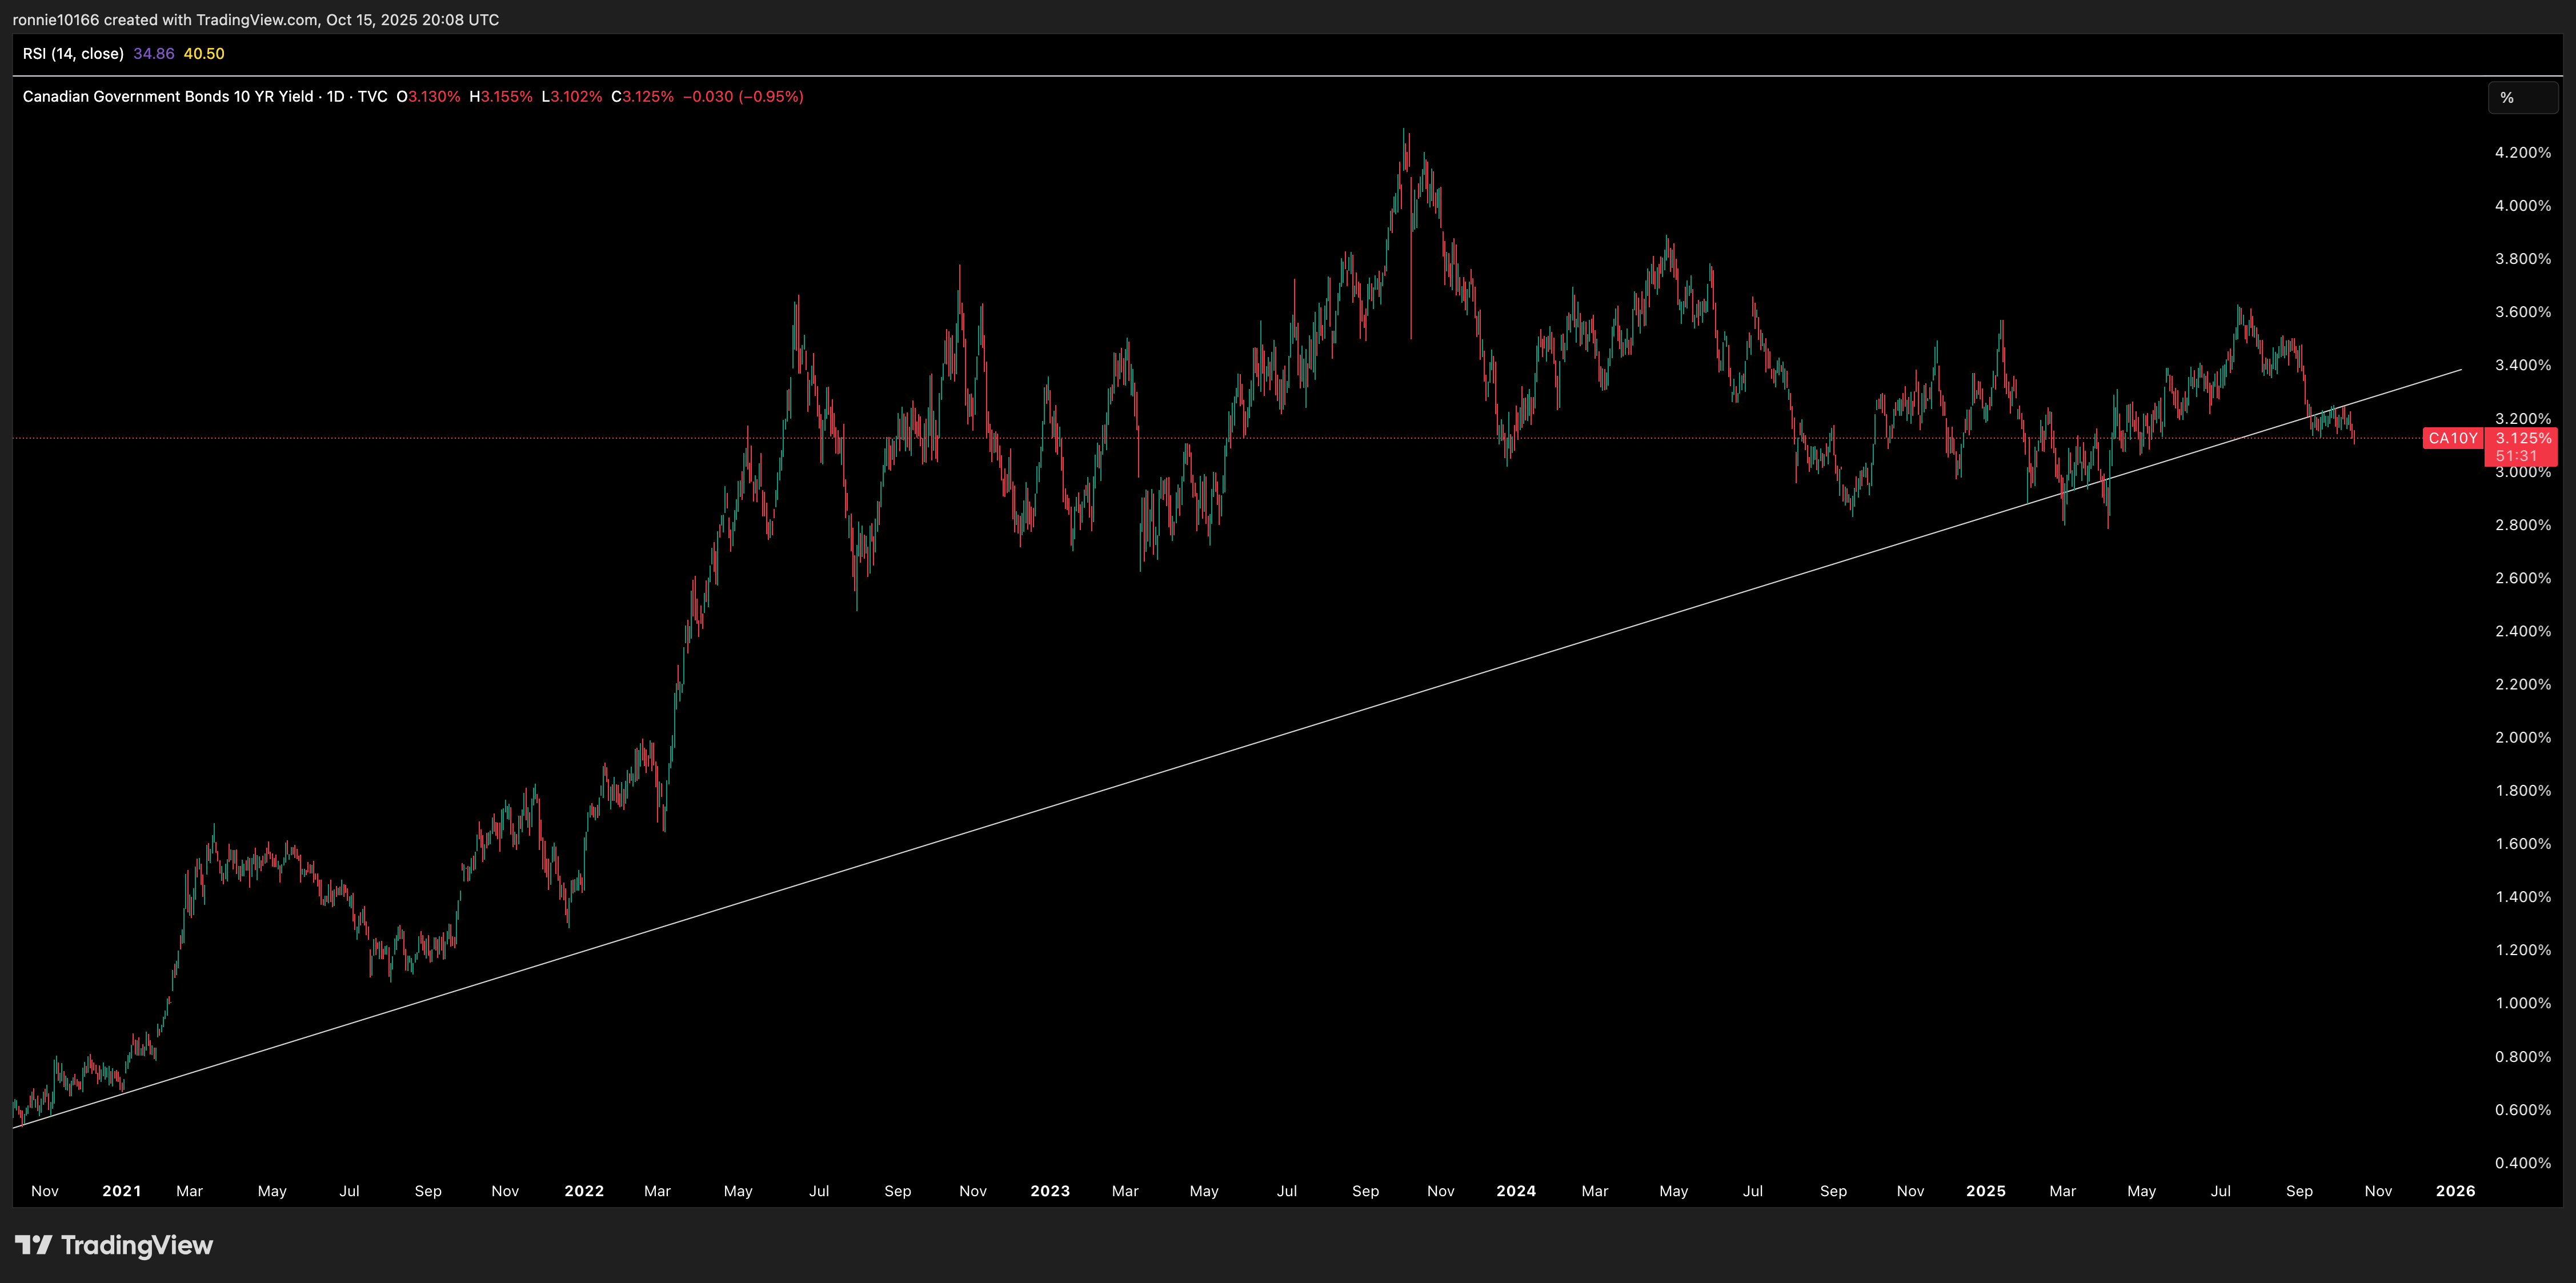Screen dimensions: 2576x1283
Task: Click the 2022 year label on time axis
Action: (584, 1191)
